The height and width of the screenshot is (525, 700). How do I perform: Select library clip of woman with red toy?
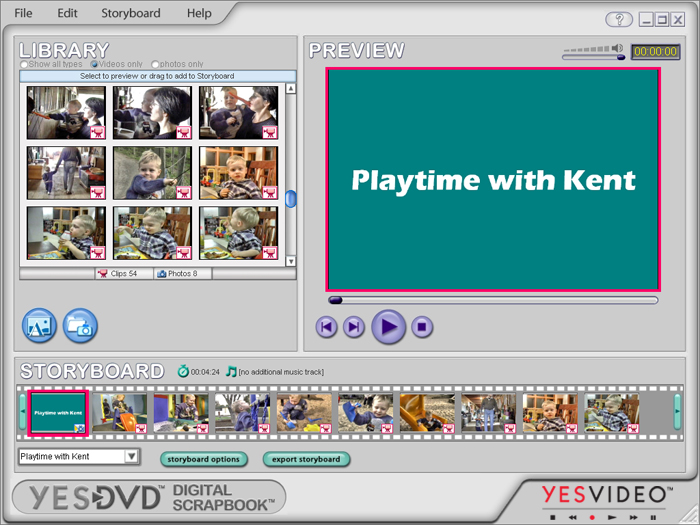tap(238, 112)
